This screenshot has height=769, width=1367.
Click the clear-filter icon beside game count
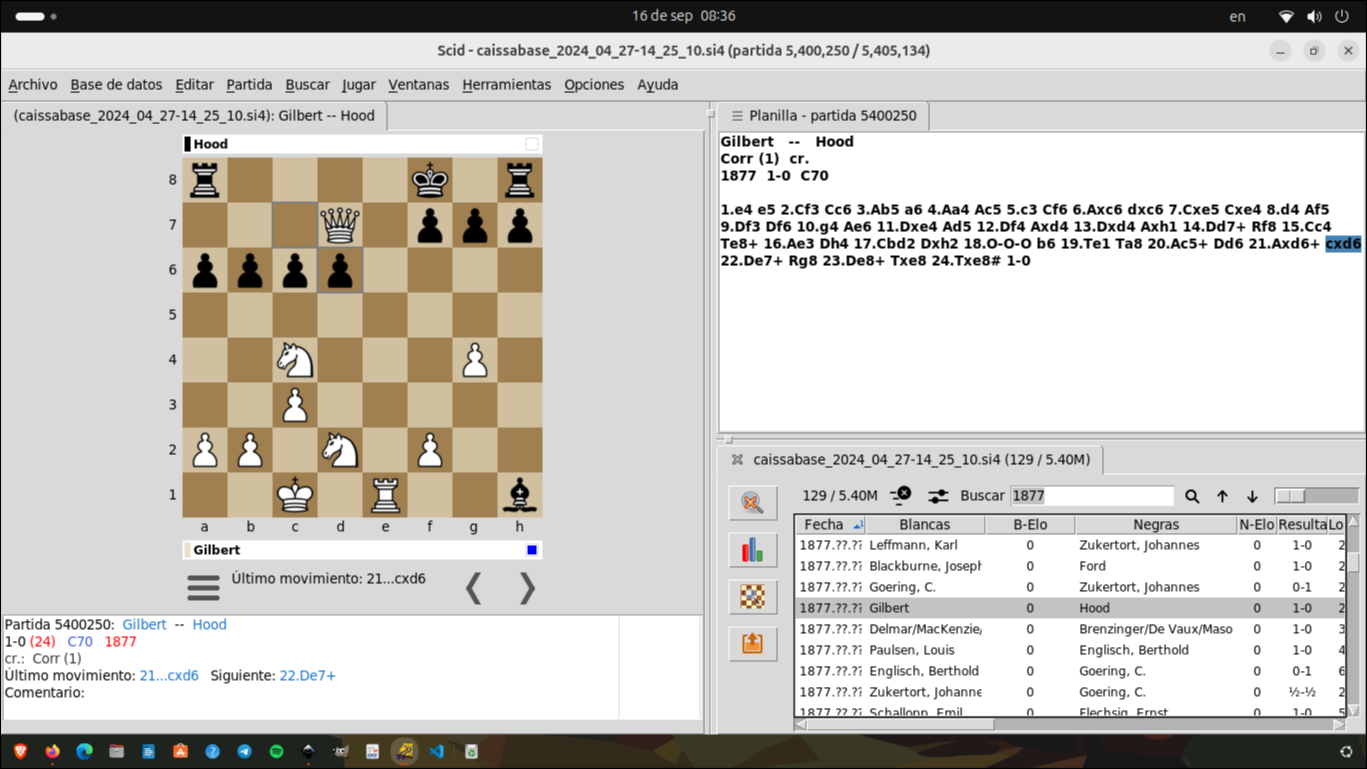tap(901, 495)
